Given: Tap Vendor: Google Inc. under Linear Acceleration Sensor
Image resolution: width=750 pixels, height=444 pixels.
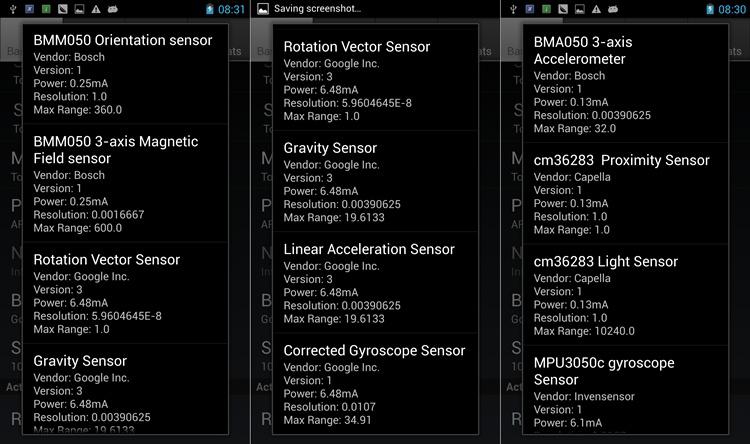Looking at the screenshot, I should pyautogui.click(x=331, y=266).
